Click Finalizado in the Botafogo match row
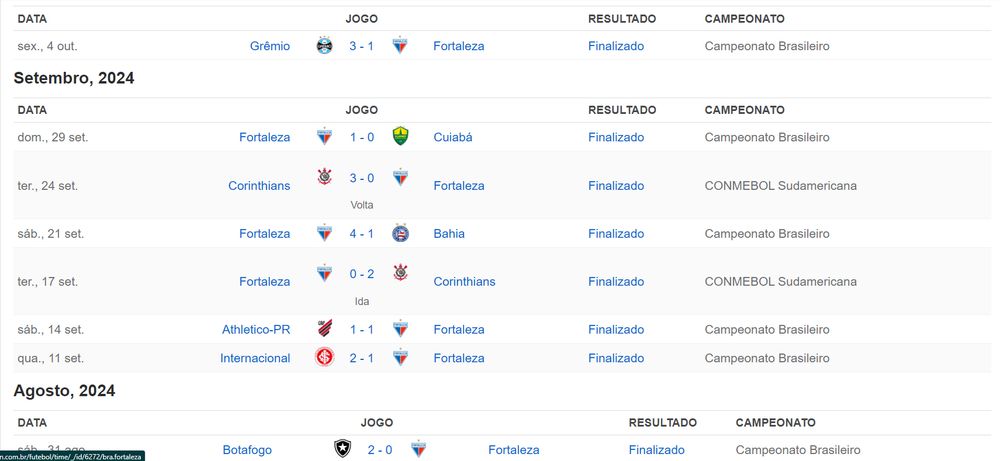1000x461 pixels. (x=657, y=450)
